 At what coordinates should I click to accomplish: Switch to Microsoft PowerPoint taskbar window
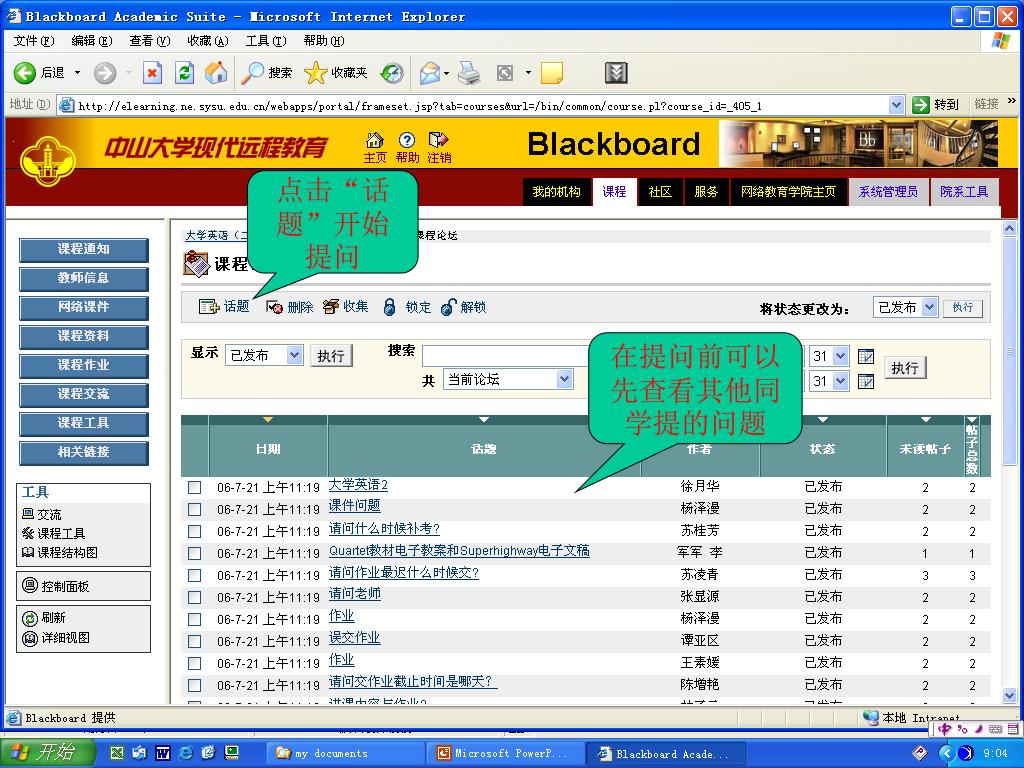pyautogui.click(x=504, y=753)
